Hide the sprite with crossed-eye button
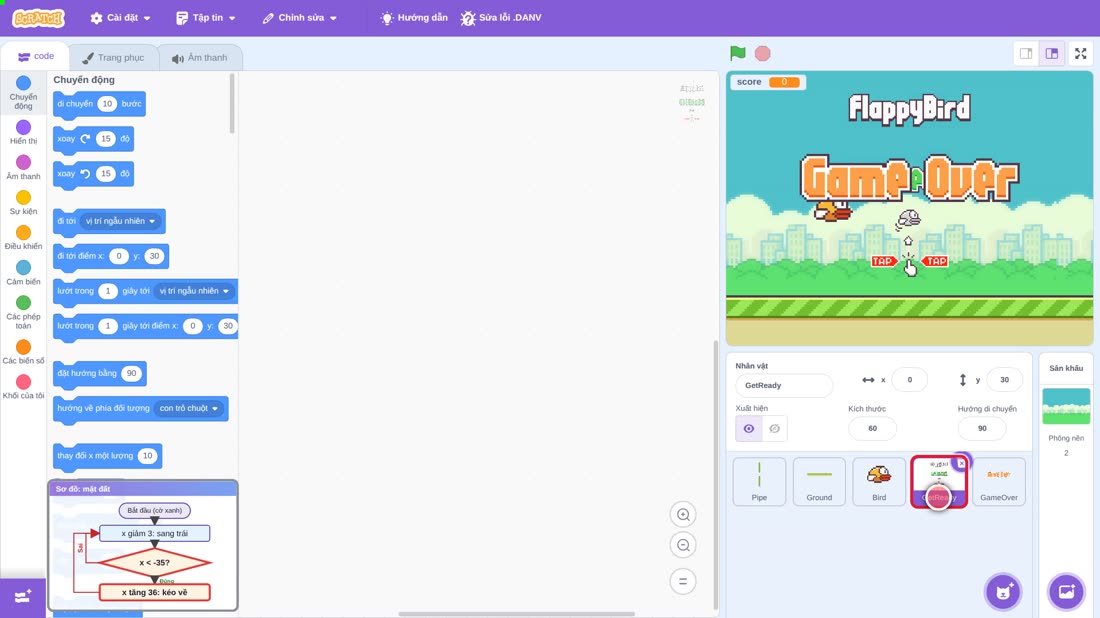Viewport: 1100px width, 618px height. [774, 429]
